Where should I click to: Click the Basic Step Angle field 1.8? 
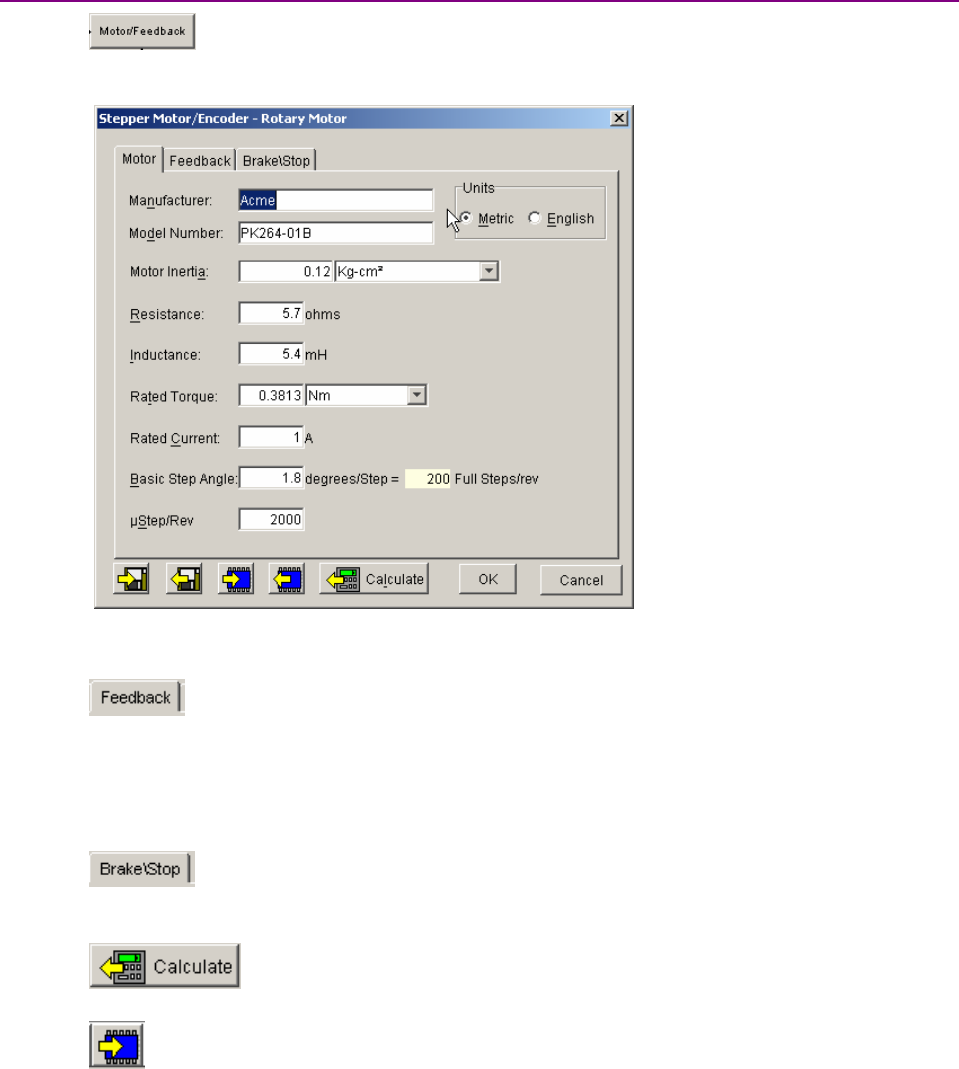click(x=271, y=478)
